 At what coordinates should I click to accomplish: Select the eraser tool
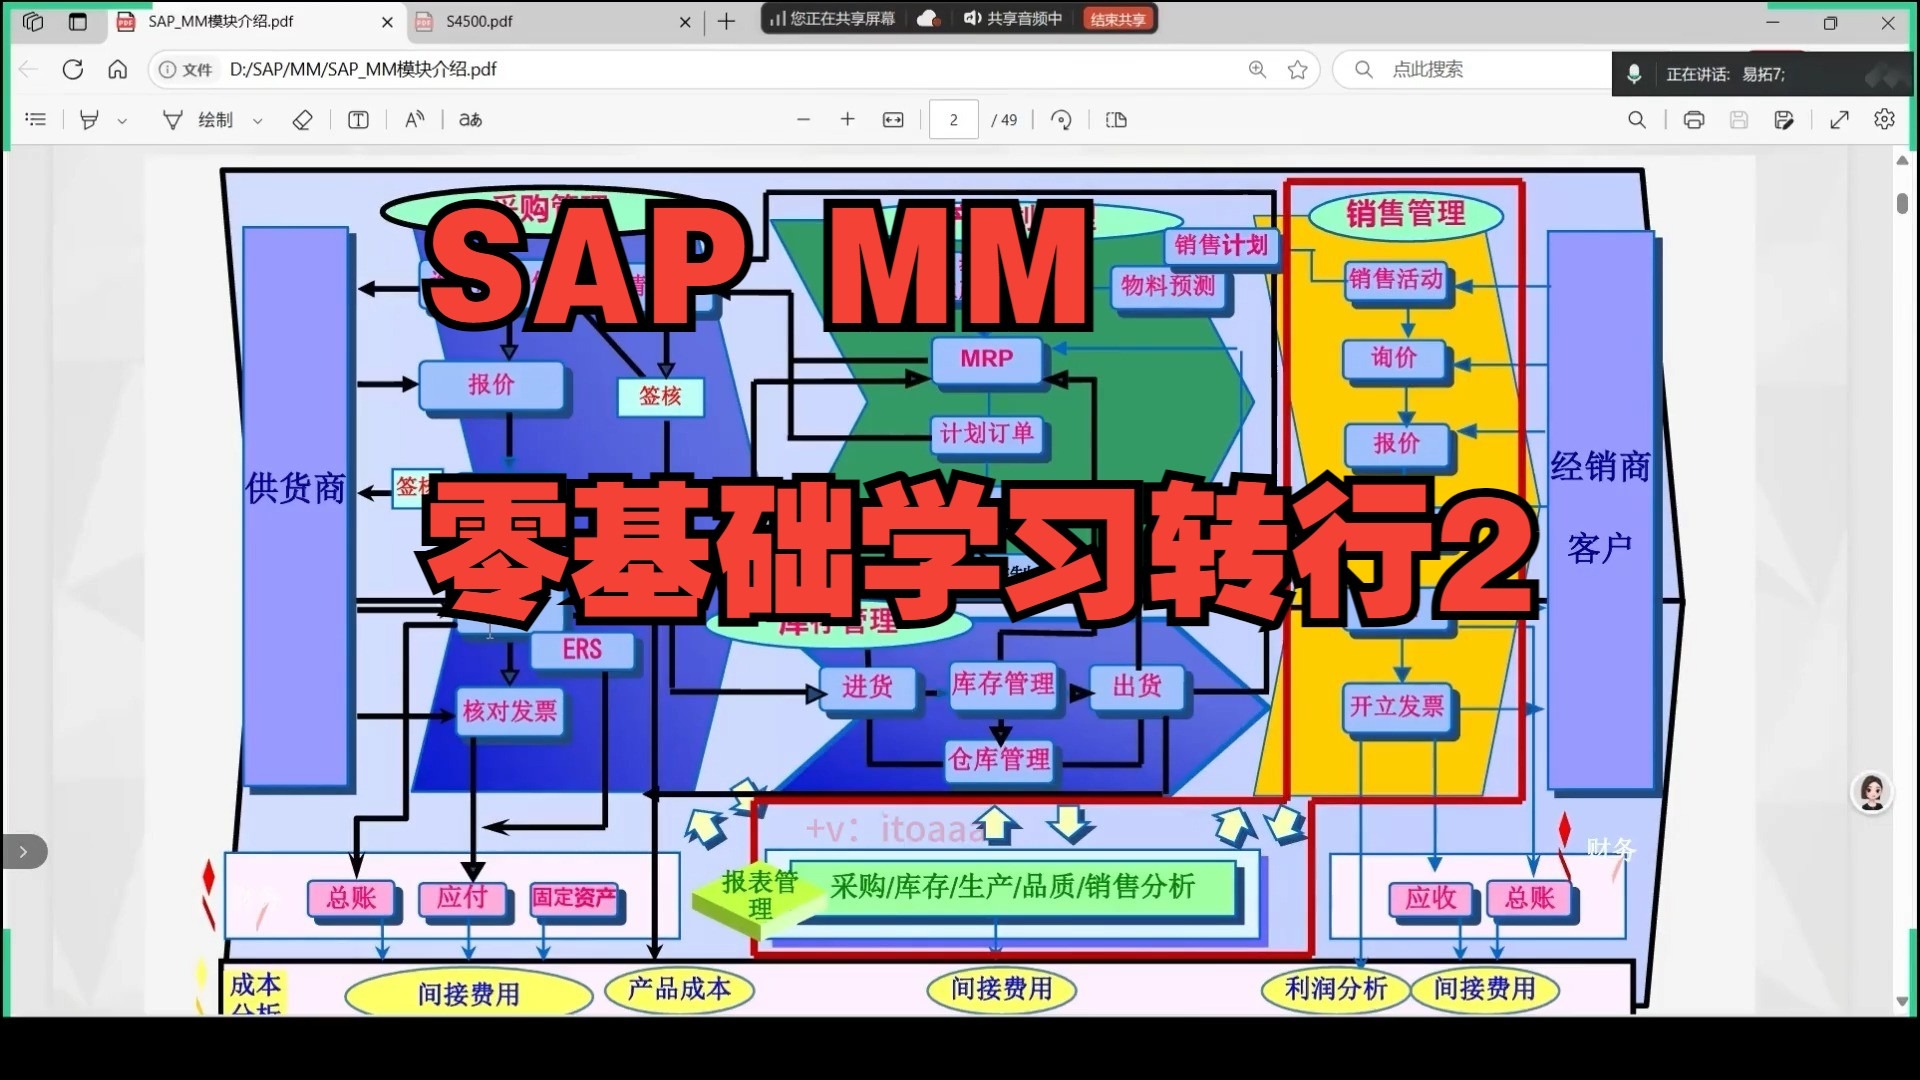tap(302, 120)
